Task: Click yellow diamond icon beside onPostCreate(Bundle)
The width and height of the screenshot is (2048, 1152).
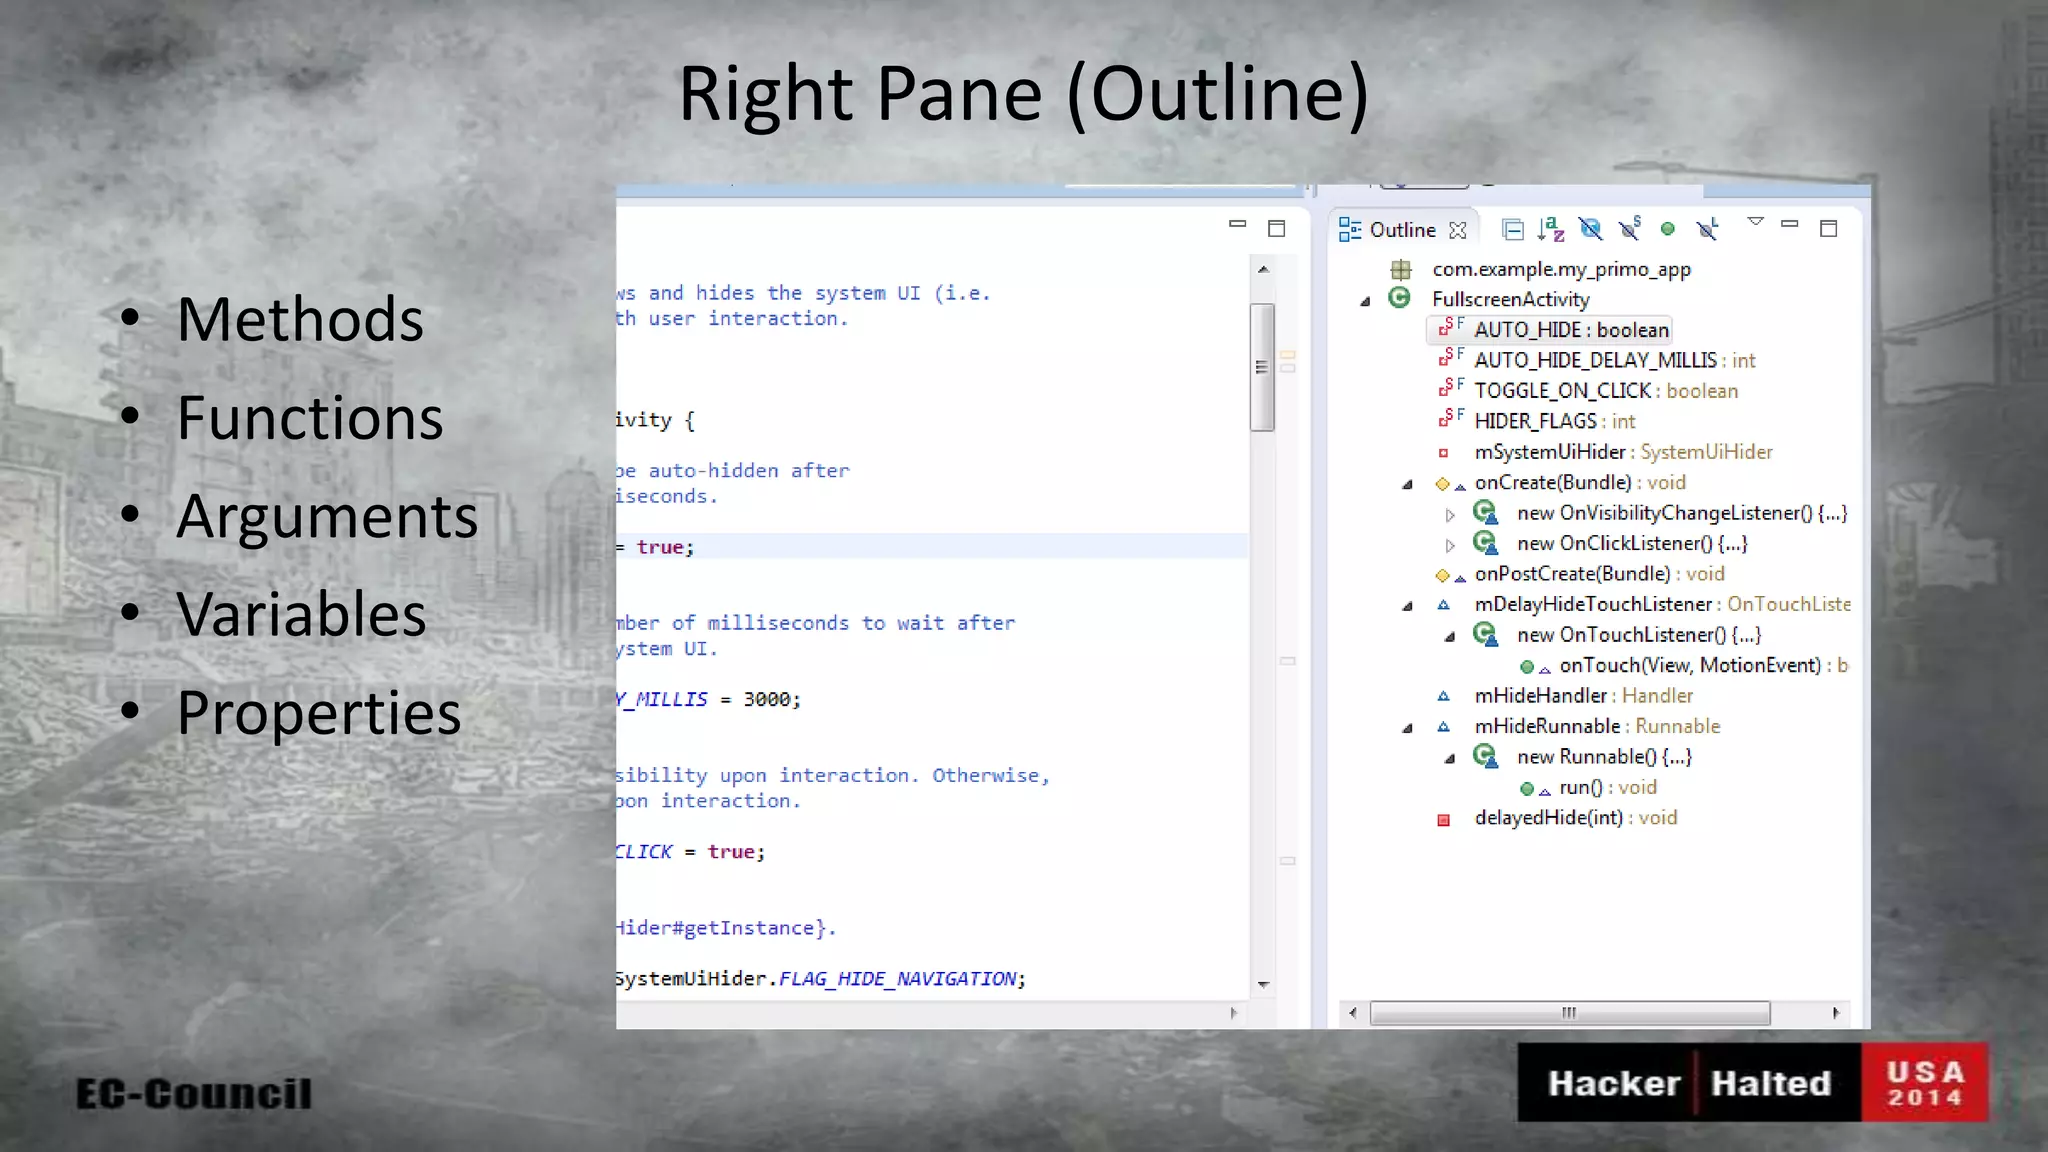Action: pos(1442,575)
